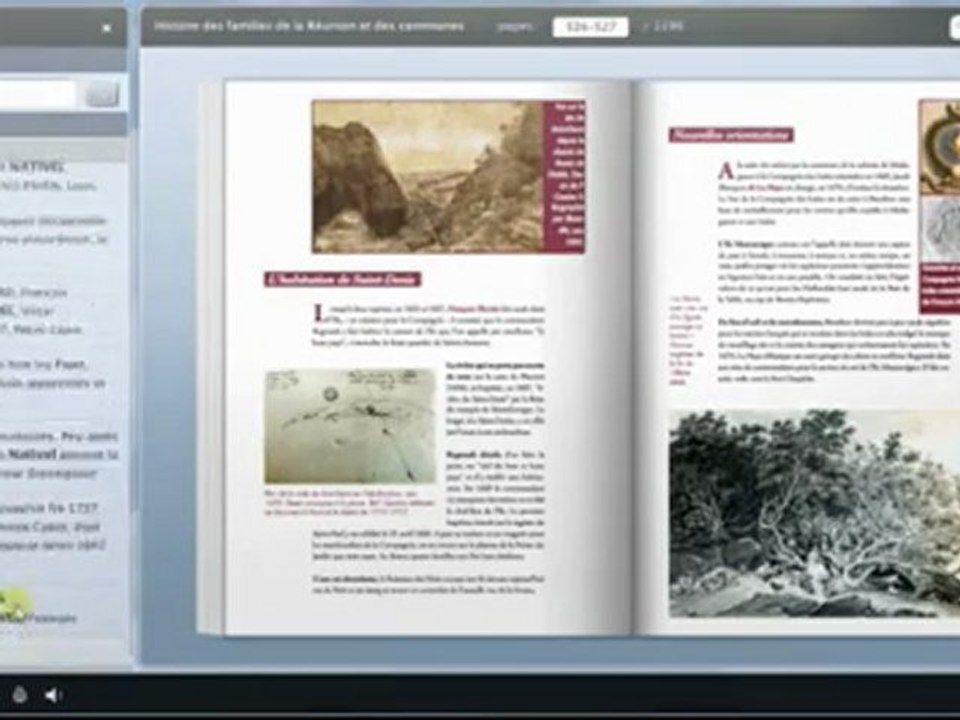Screen dimensions: 960x720
Task: Click the search text field in side panel
Action: tap(37, 94)
